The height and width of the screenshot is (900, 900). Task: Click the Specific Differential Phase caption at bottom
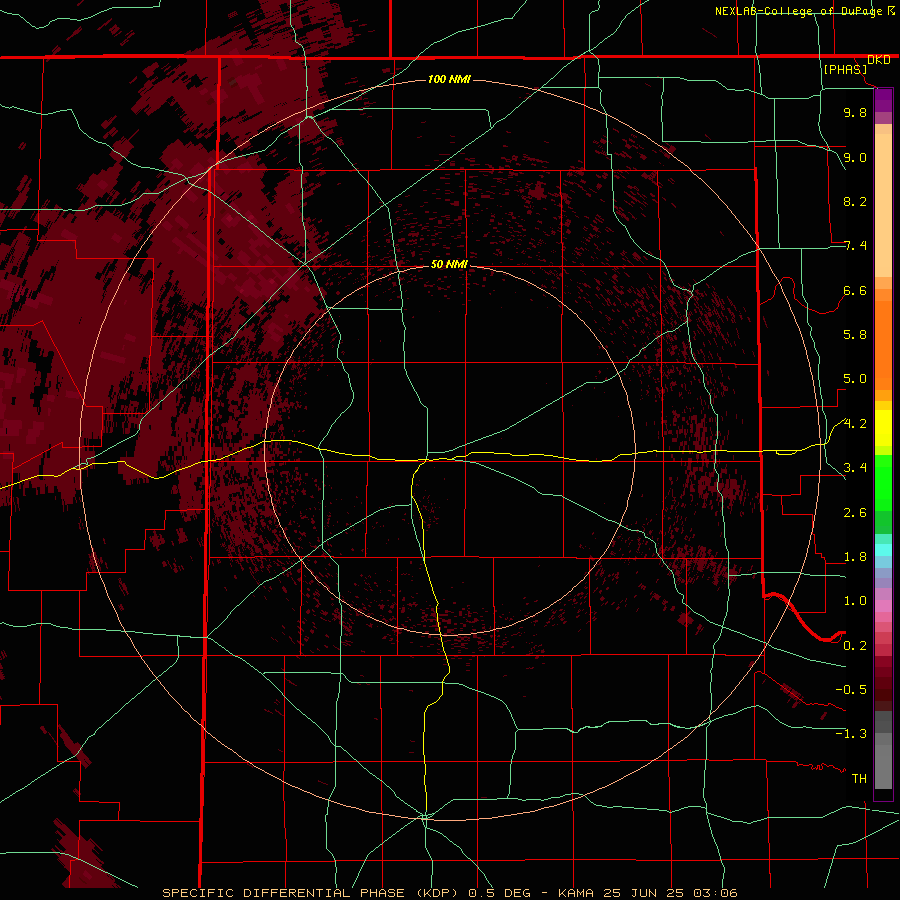(x=449, y=893)
